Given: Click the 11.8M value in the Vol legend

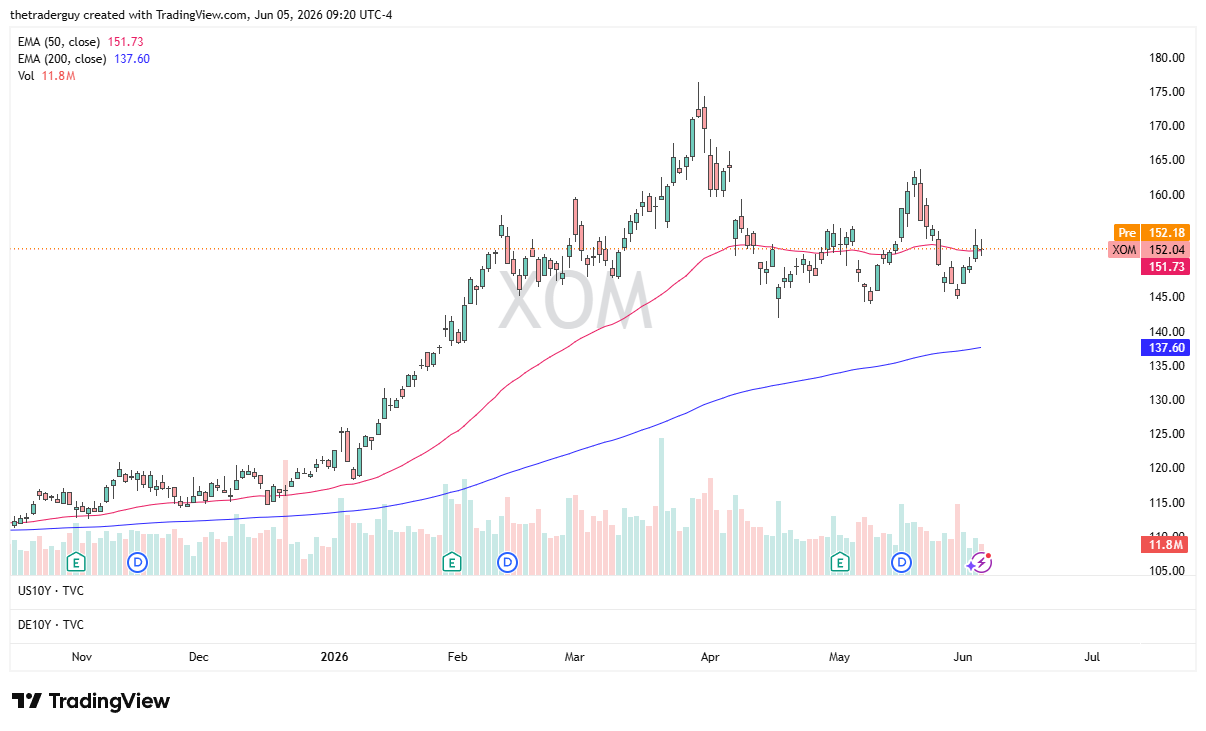Looking at the screenshot, I should point(58,77).
